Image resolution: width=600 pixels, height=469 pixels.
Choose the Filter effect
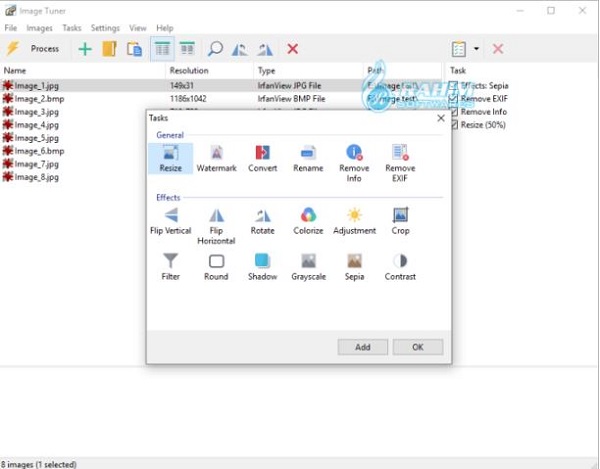tap(171, 267)
